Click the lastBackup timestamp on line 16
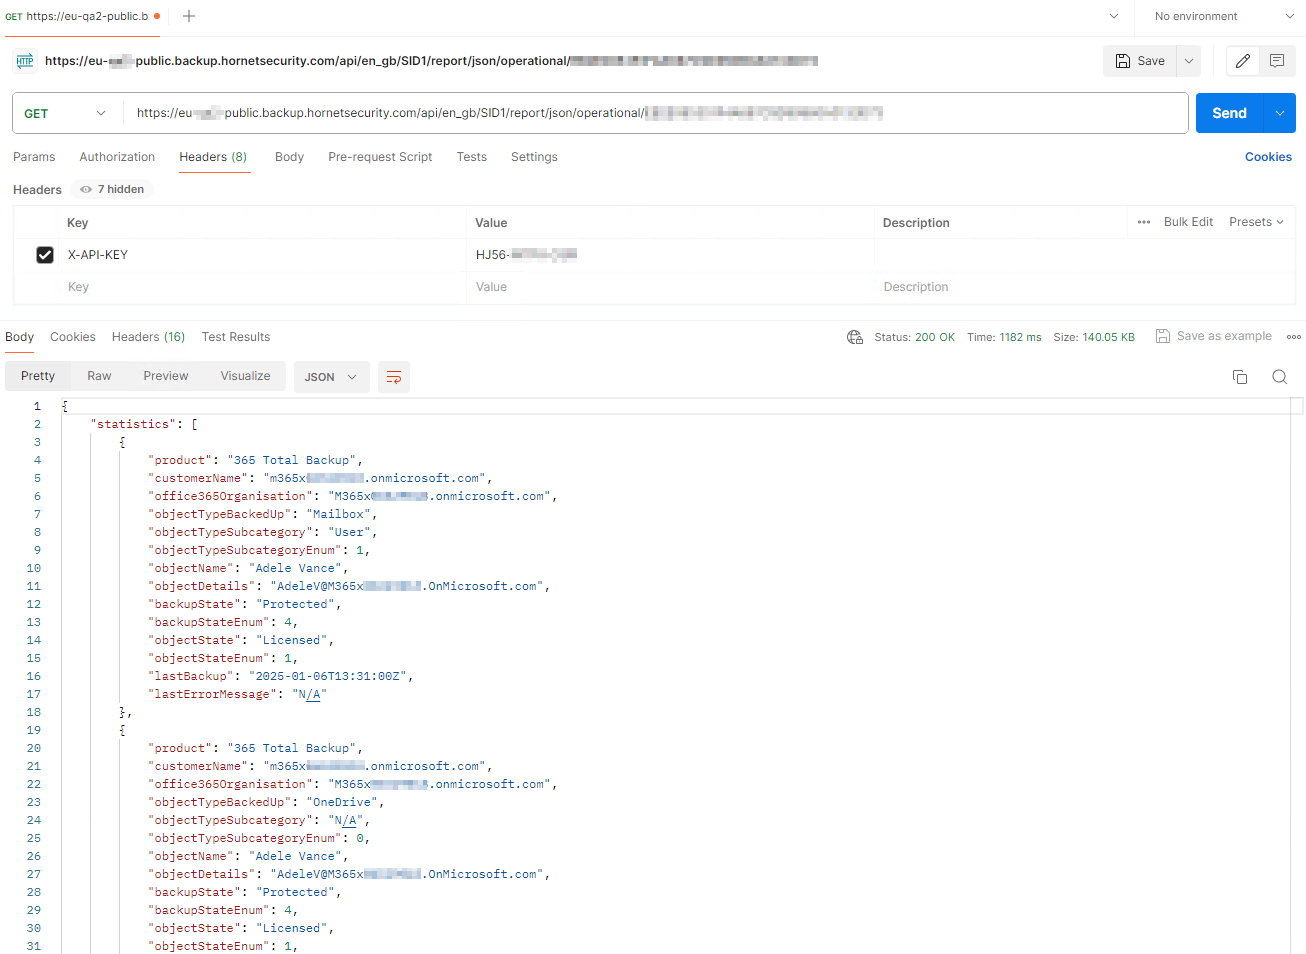The height and width of the screenshot is (954, 1306). coord(328,676)
